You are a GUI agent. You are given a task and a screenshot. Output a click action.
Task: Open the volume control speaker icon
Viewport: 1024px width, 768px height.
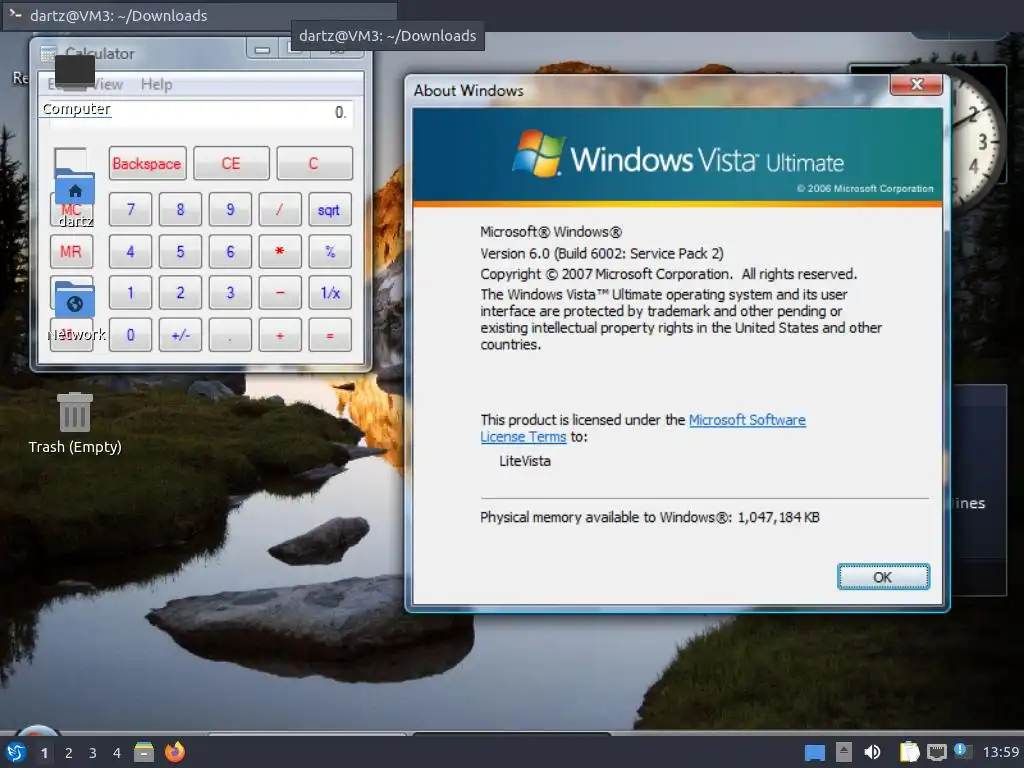pos(872,752)
